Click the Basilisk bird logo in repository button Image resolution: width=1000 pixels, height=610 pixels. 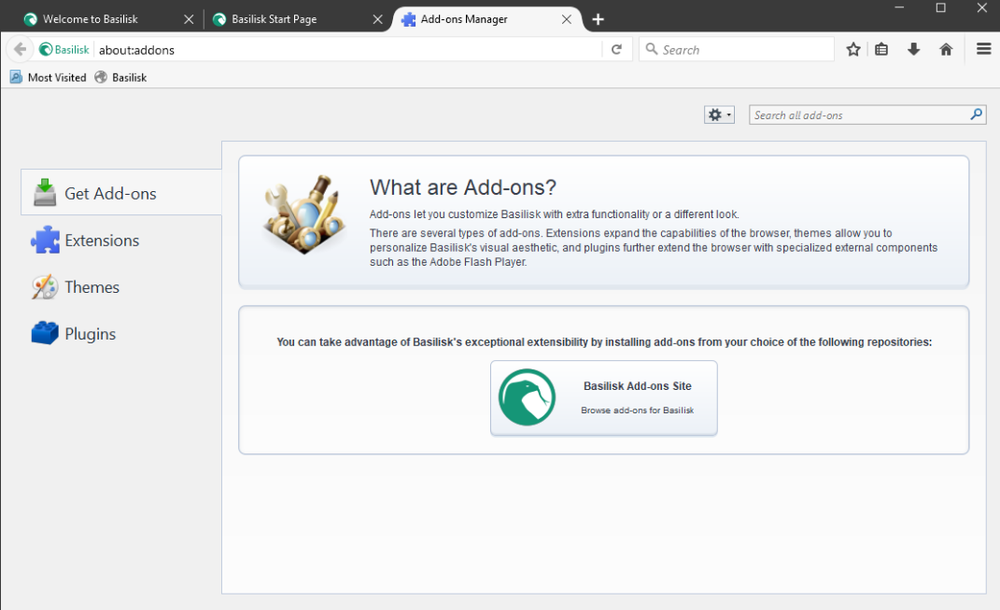click(x=527, y=397)
